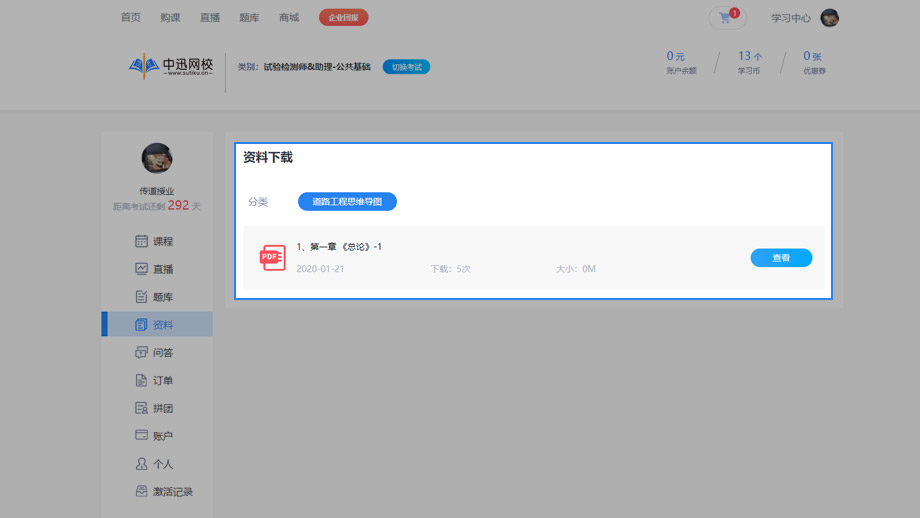This screenshot has height=518, width=920.
Task: Open 学习中心 link
Action: (x=790, y=18)
